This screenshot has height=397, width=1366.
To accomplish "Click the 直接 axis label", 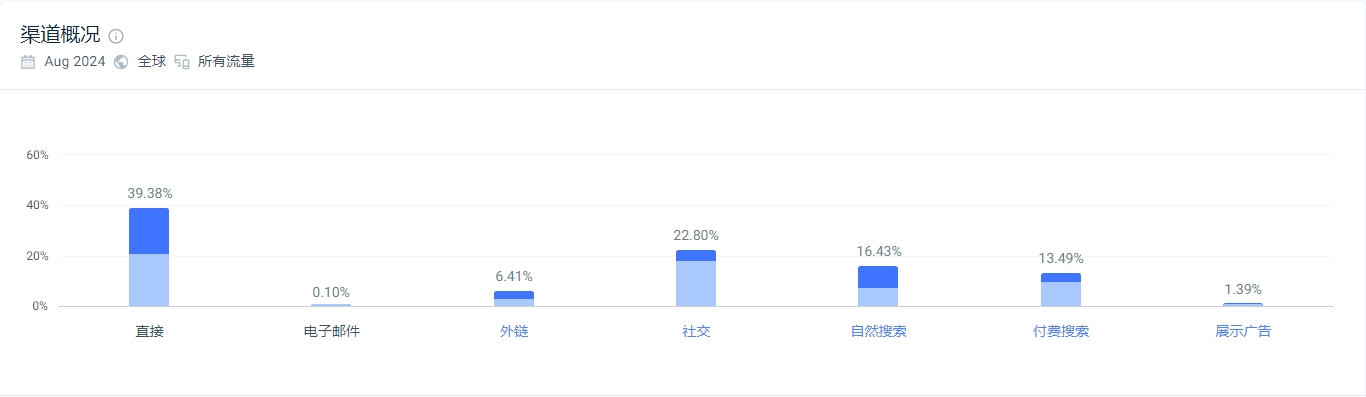I will 150,331.
